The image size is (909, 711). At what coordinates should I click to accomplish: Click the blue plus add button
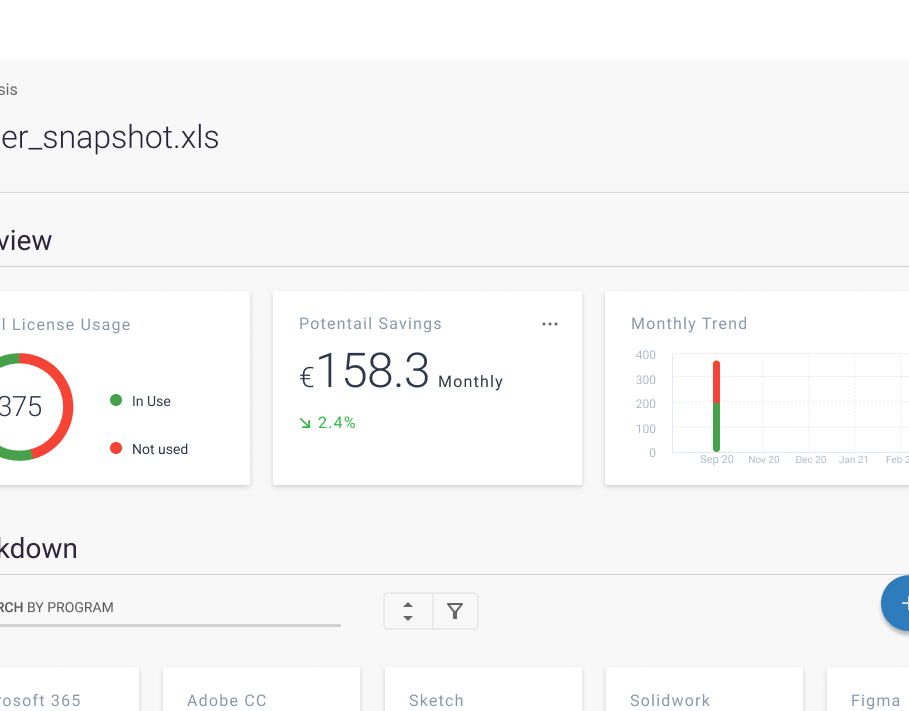point(896,603)
